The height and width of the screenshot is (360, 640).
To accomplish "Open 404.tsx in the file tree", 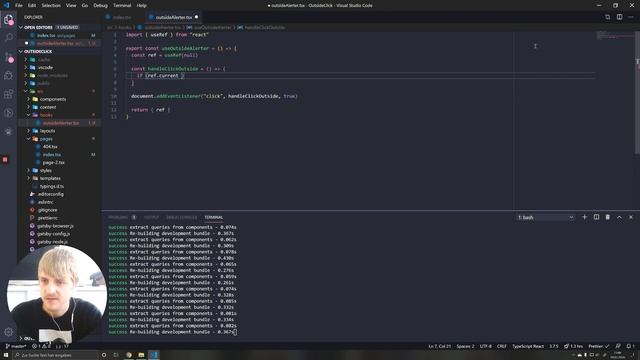I will click(50, 147).
